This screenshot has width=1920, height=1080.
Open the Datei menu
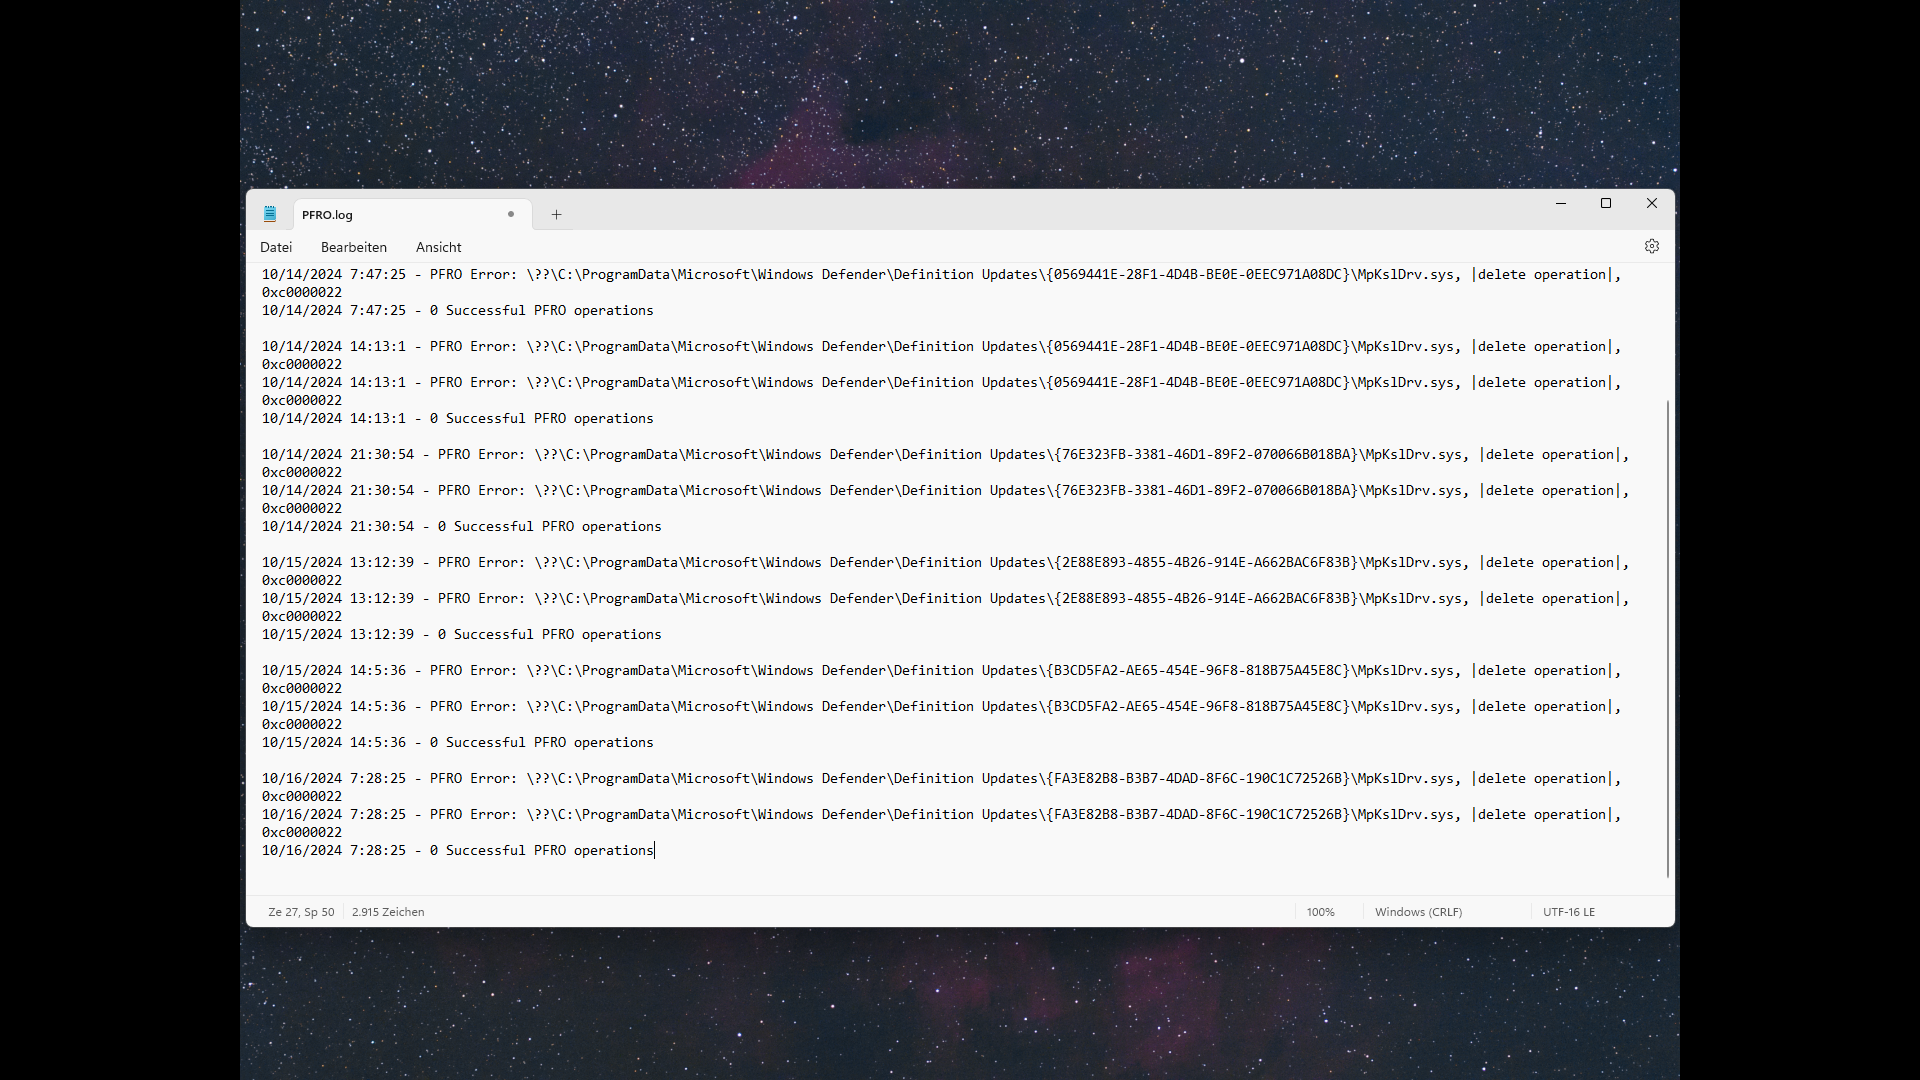(x=276, y=247)
